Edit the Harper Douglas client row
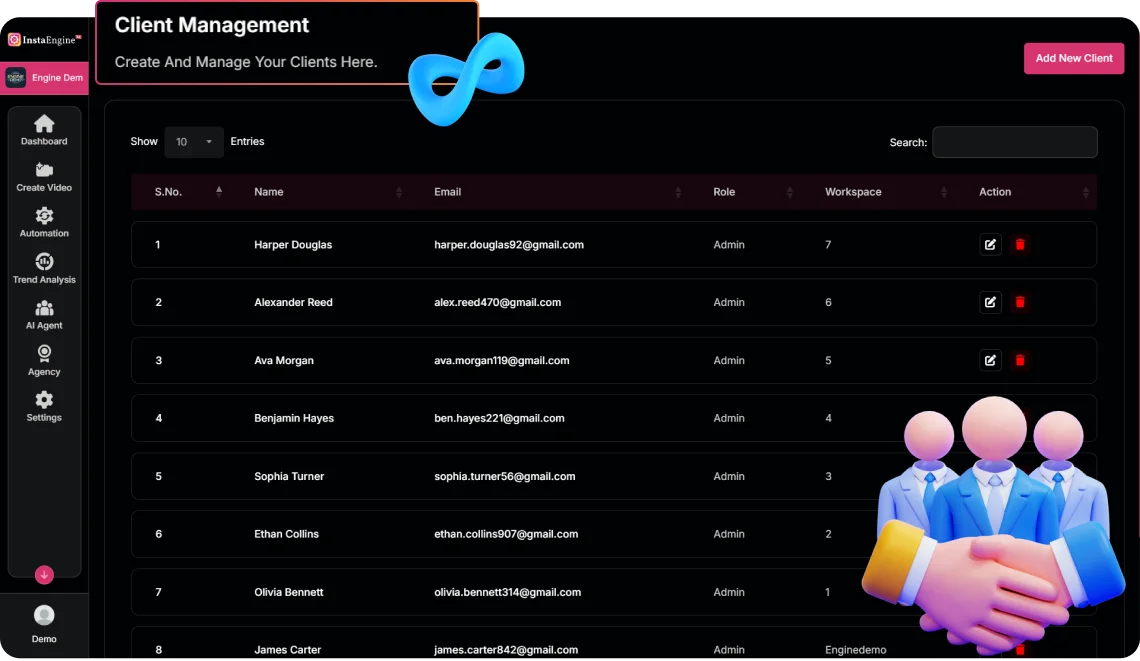1140x661 pixels. (x=990, y=244)
